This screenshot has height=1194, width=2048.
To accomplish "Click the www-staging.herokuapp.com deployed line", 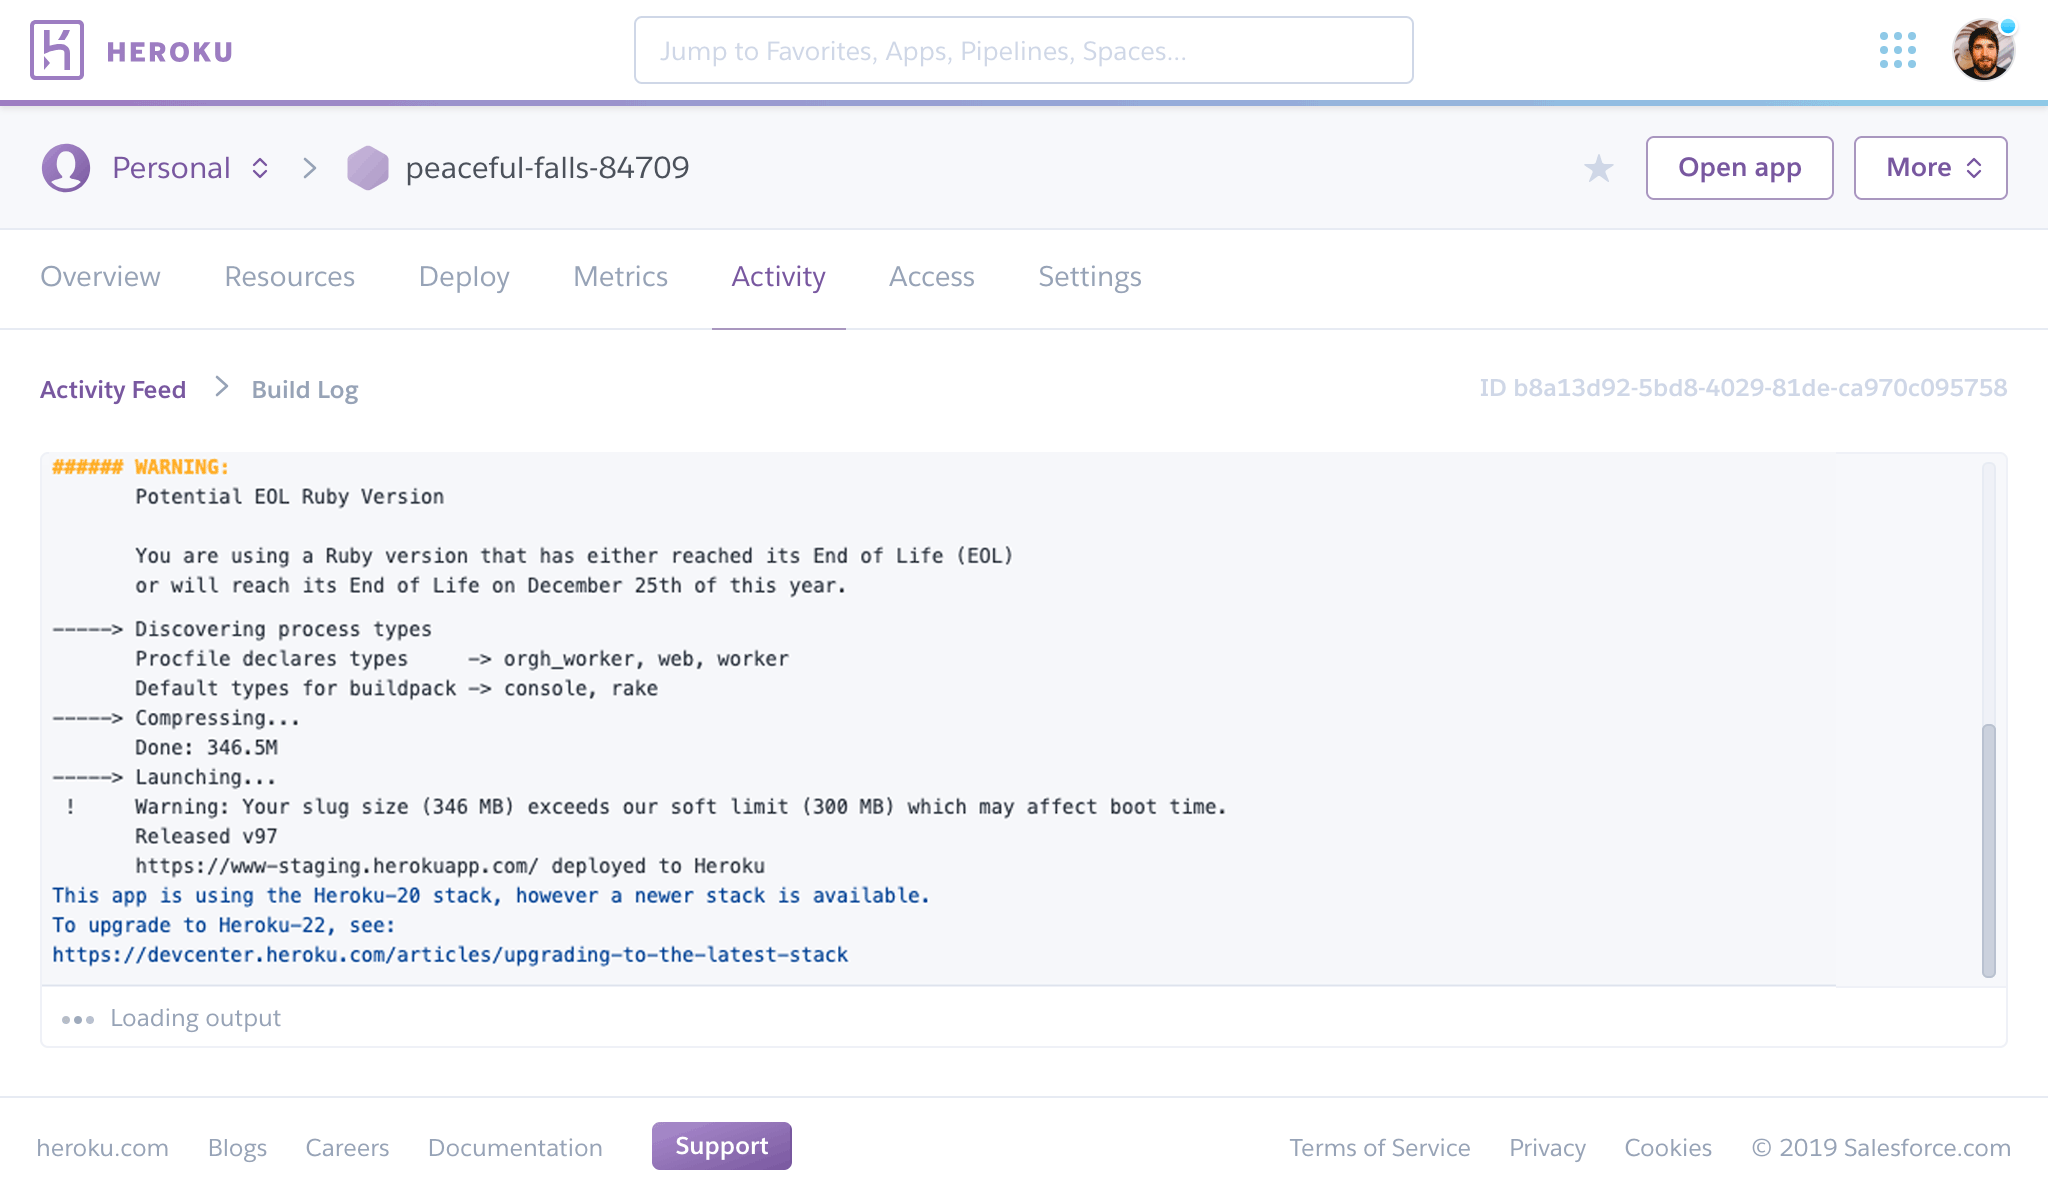I will [450, 866].
